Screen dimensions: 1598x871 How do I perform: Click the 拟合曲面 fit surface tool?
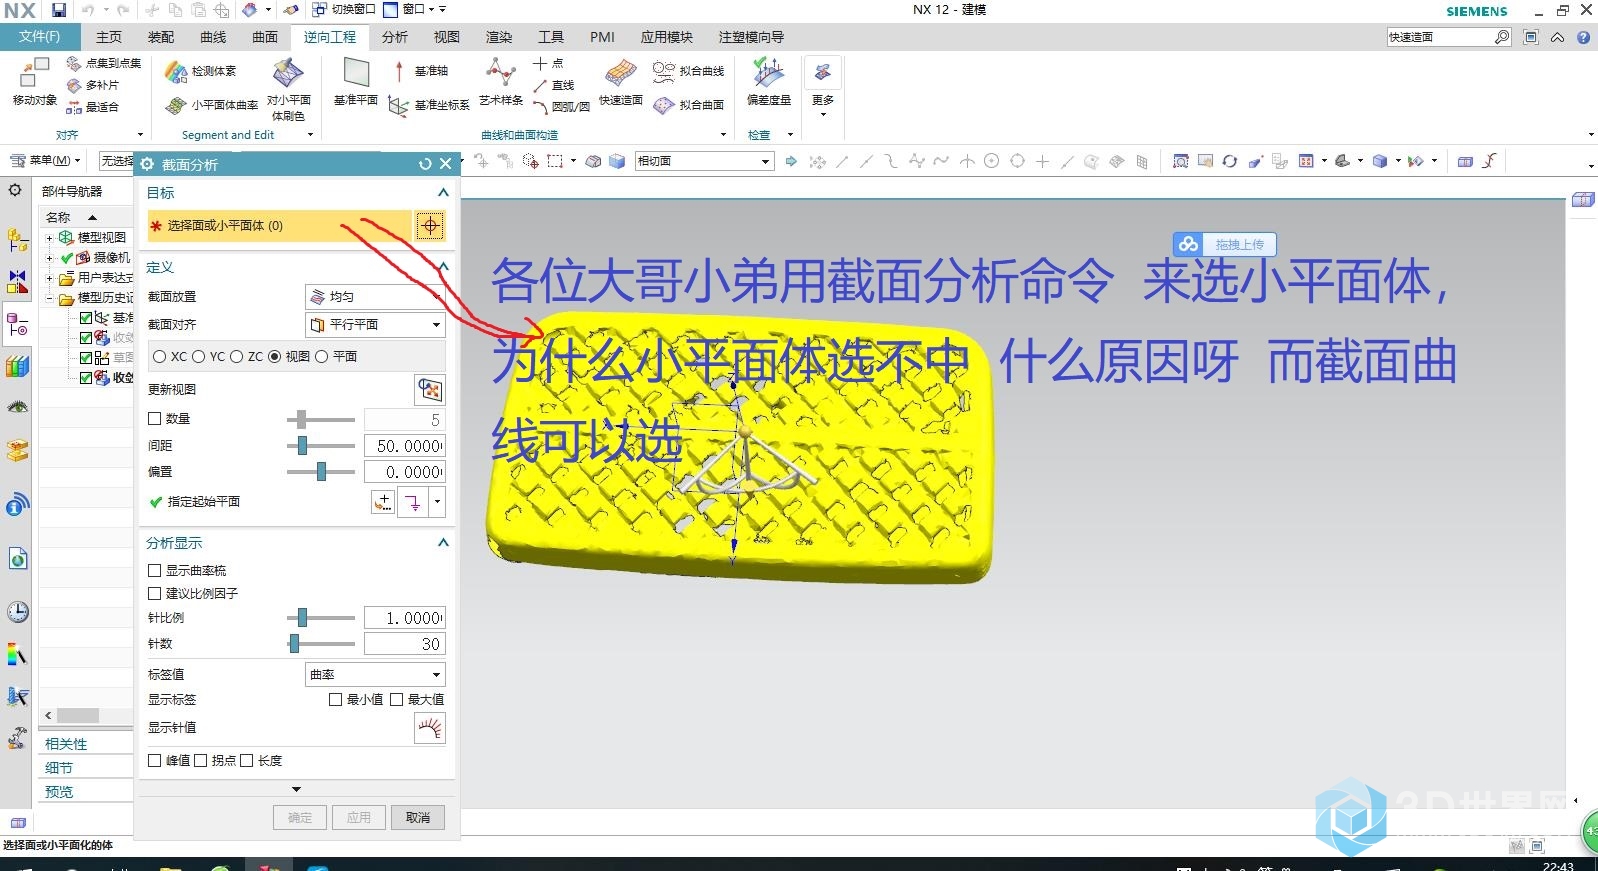point(688,105)
